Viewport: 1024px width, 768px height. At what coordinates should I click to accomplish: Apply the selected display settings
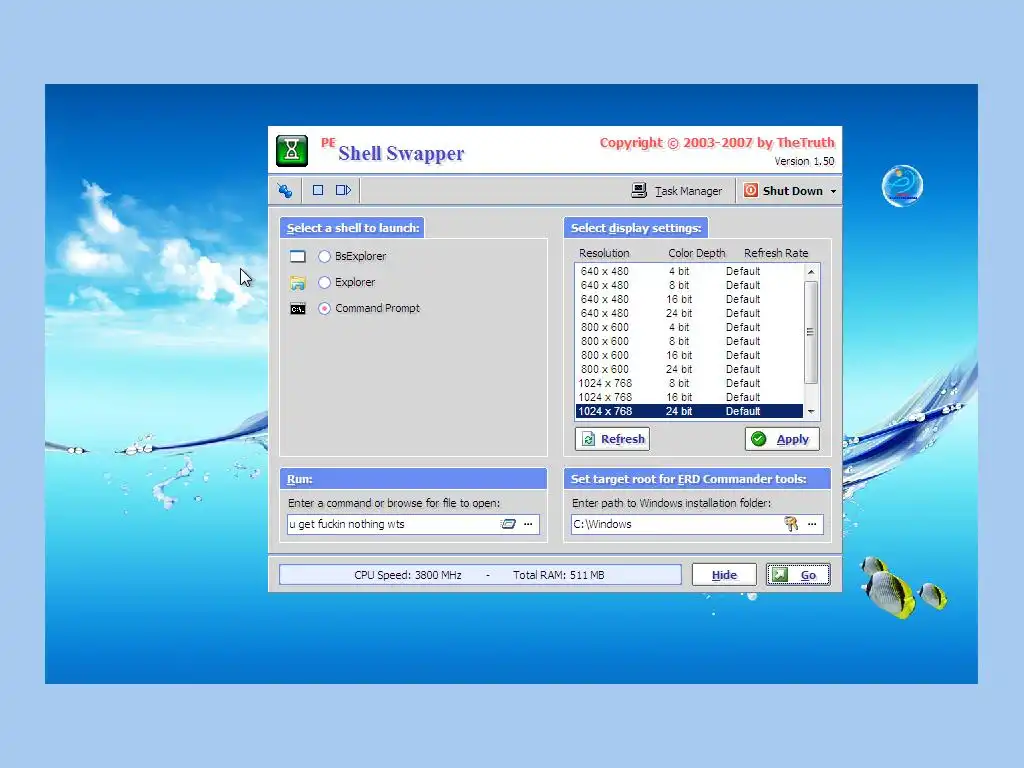tap(782, 439)
